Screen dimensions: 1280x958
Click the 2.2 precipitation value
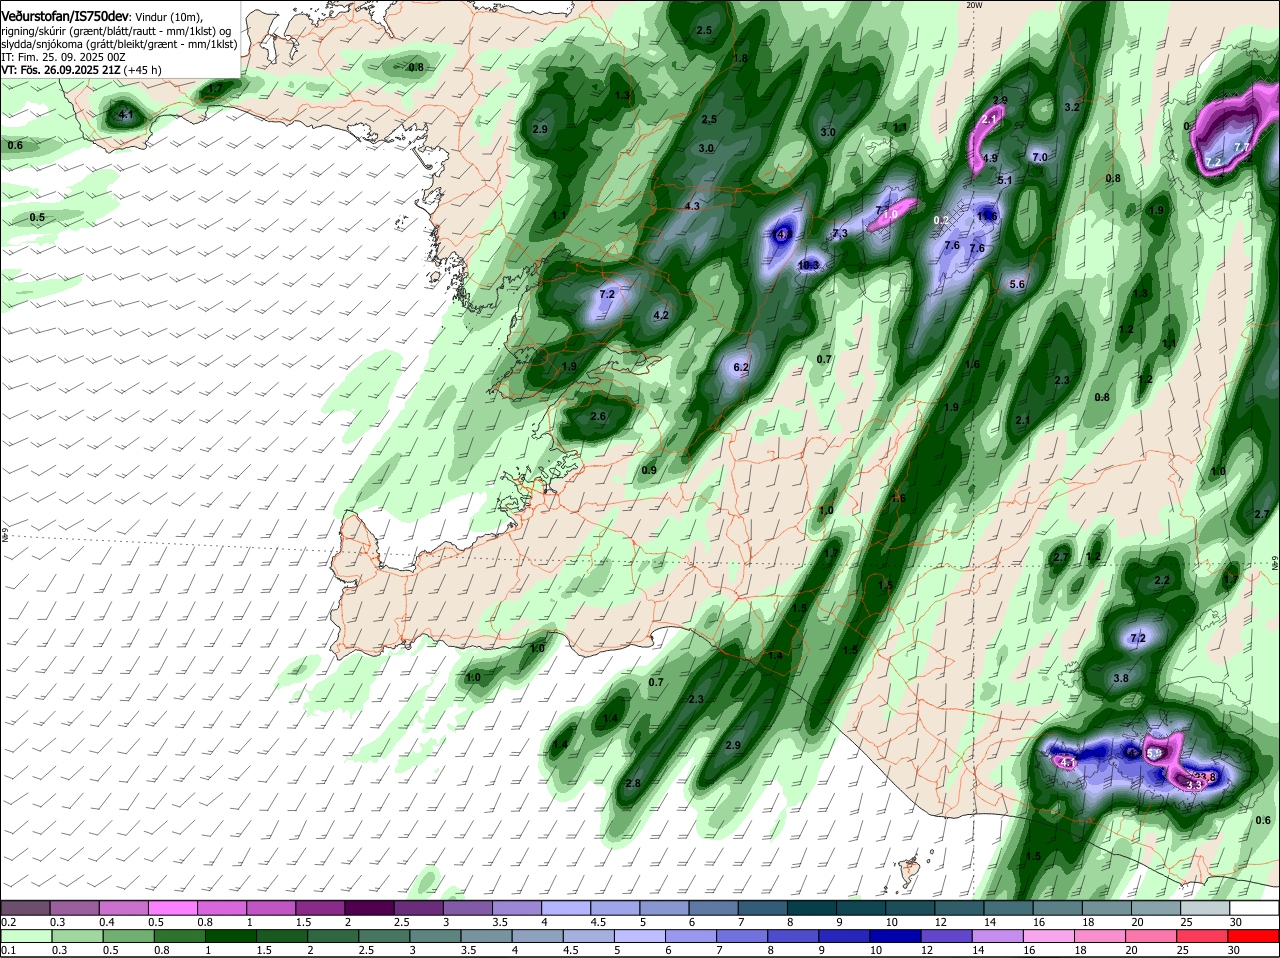[x=1162, y=580]
